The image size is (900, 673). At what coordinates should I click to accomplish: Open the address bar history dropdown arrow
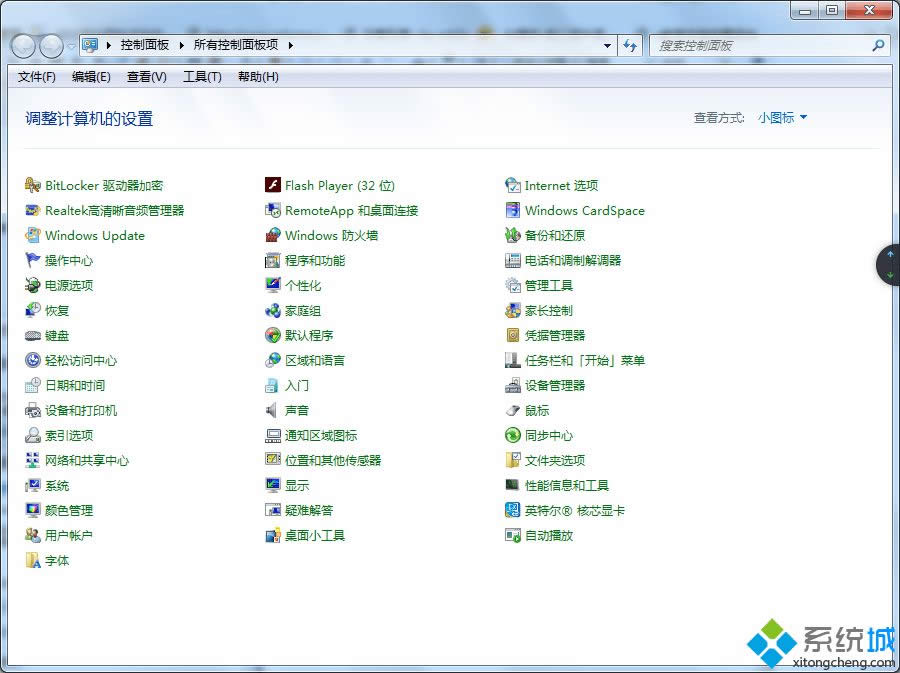tap(607, 45)
